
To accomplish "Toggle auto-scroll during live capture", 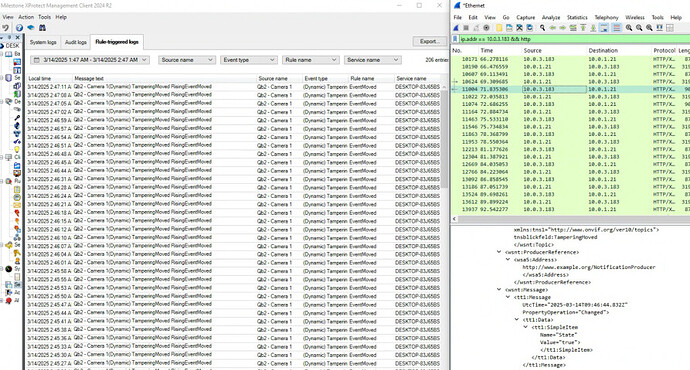I will click(604, 28).
